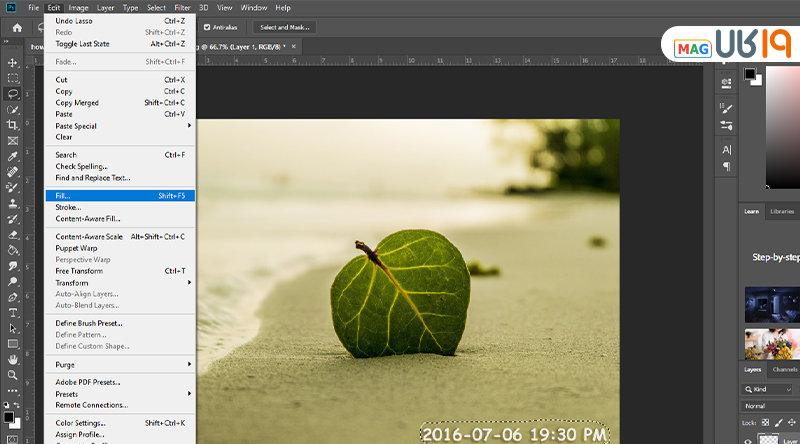Viewport: 800px width, 444px height.
Task: Open the layer Kind filter dropdown
Action: click(768, 389)
